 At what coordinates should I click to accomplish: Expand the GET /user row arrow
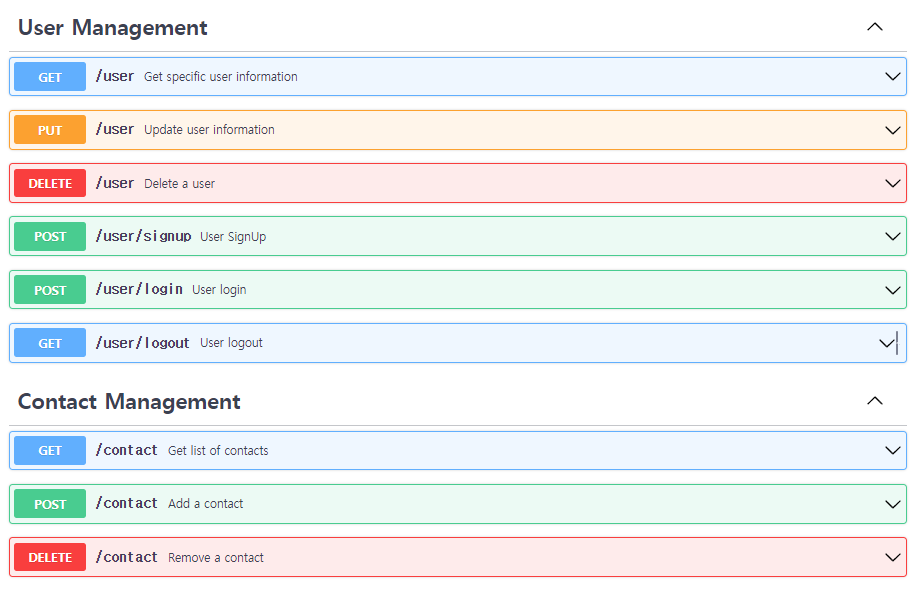[x=892, y=76]
